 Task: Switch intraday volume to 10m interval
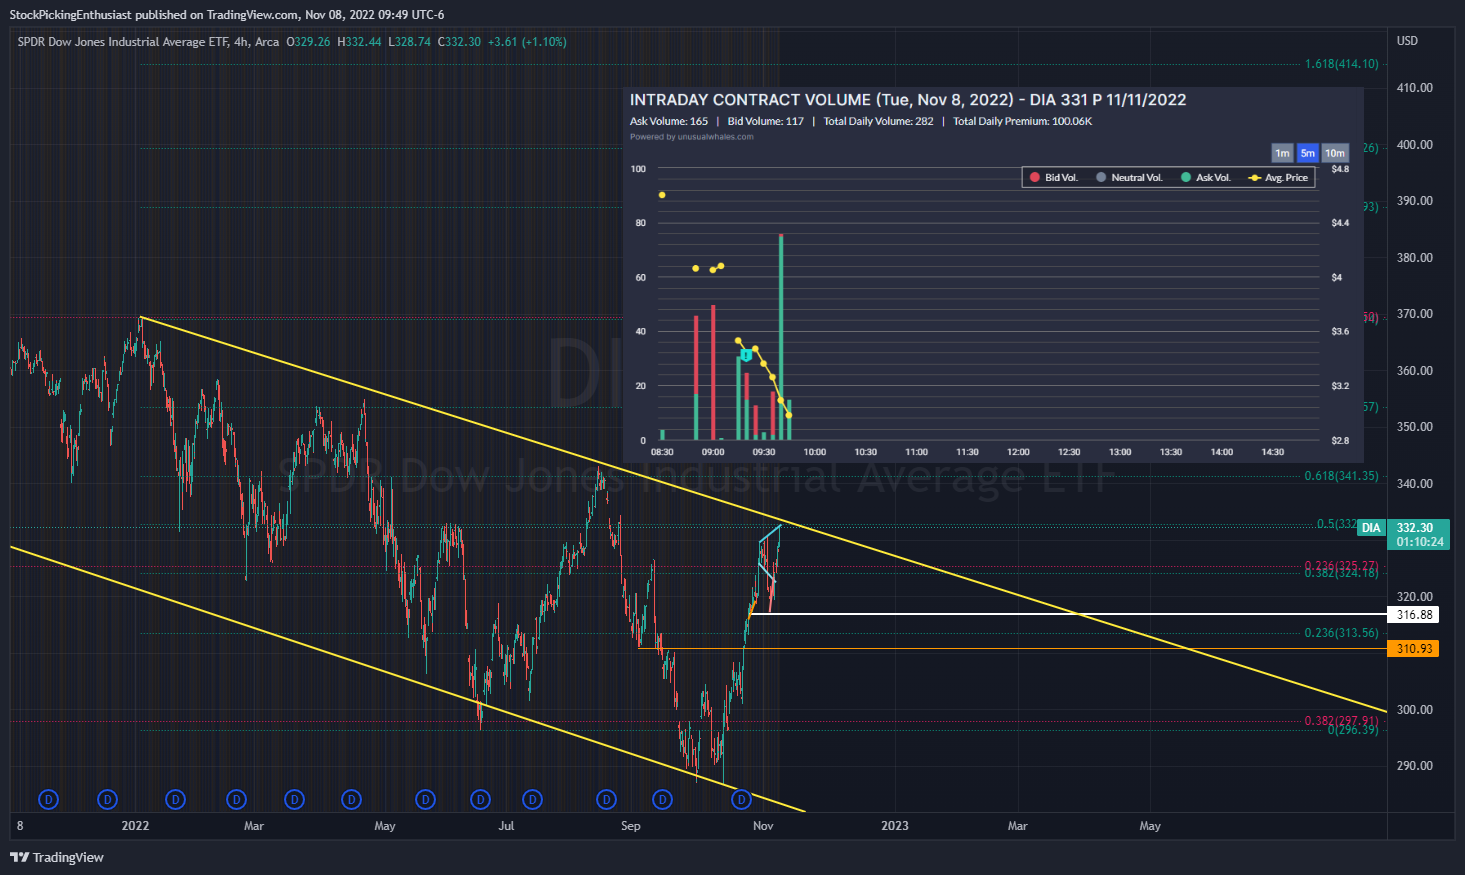(1335, 153)
